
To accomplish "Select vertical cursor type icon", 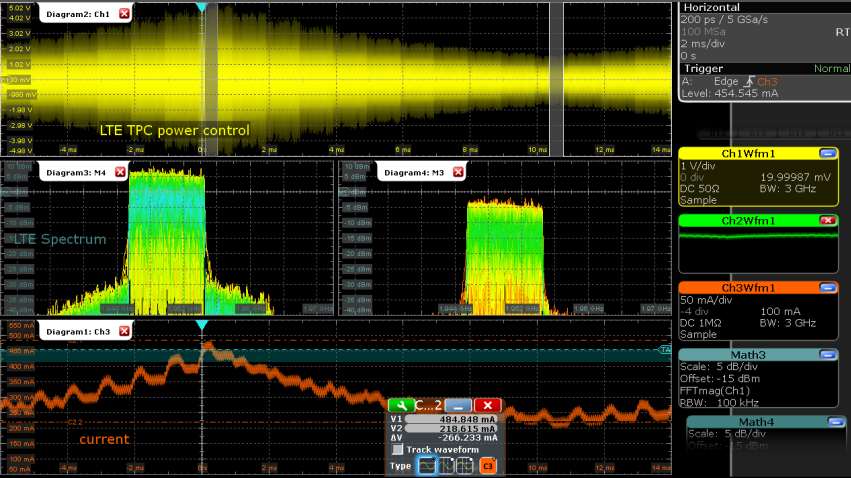I will 446,466.
